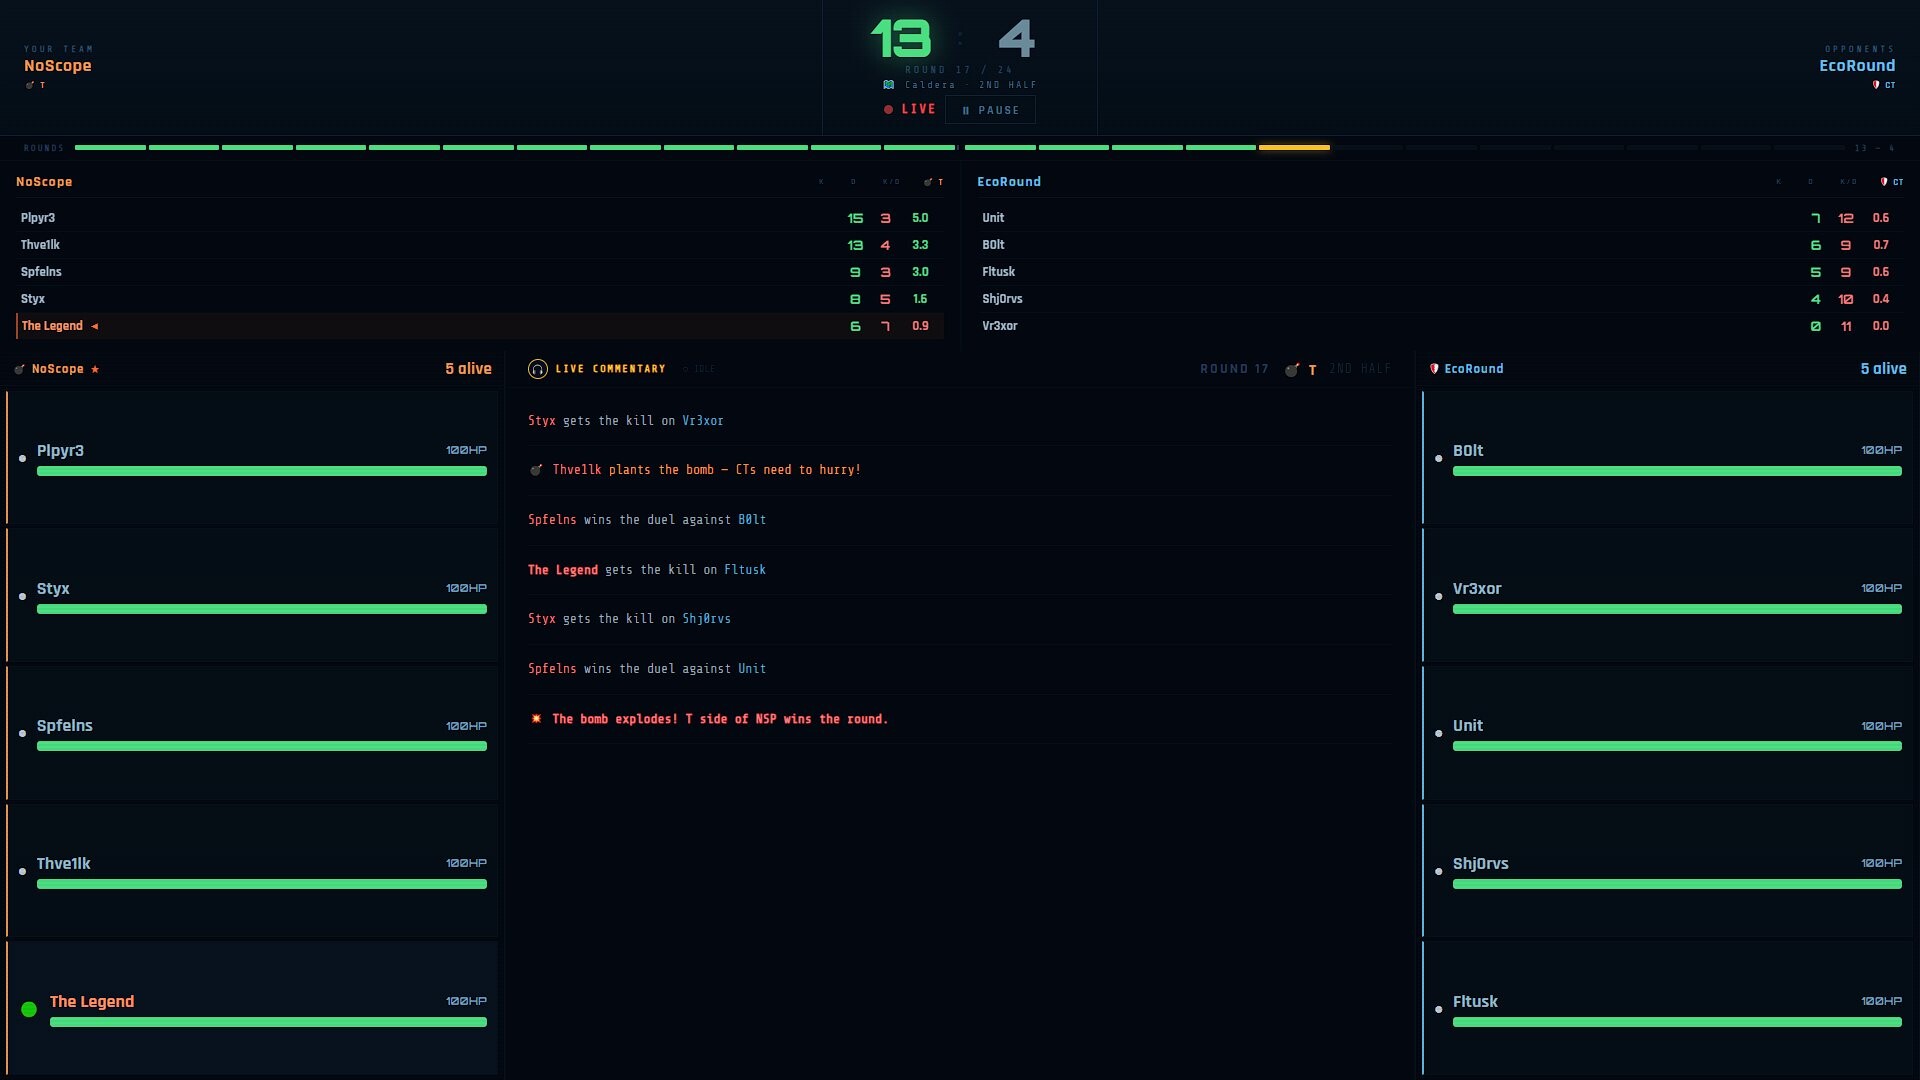The width and height of the screenshot is (1920, 1080).
Task: Click the Caldera map icon
Action: 888,85
